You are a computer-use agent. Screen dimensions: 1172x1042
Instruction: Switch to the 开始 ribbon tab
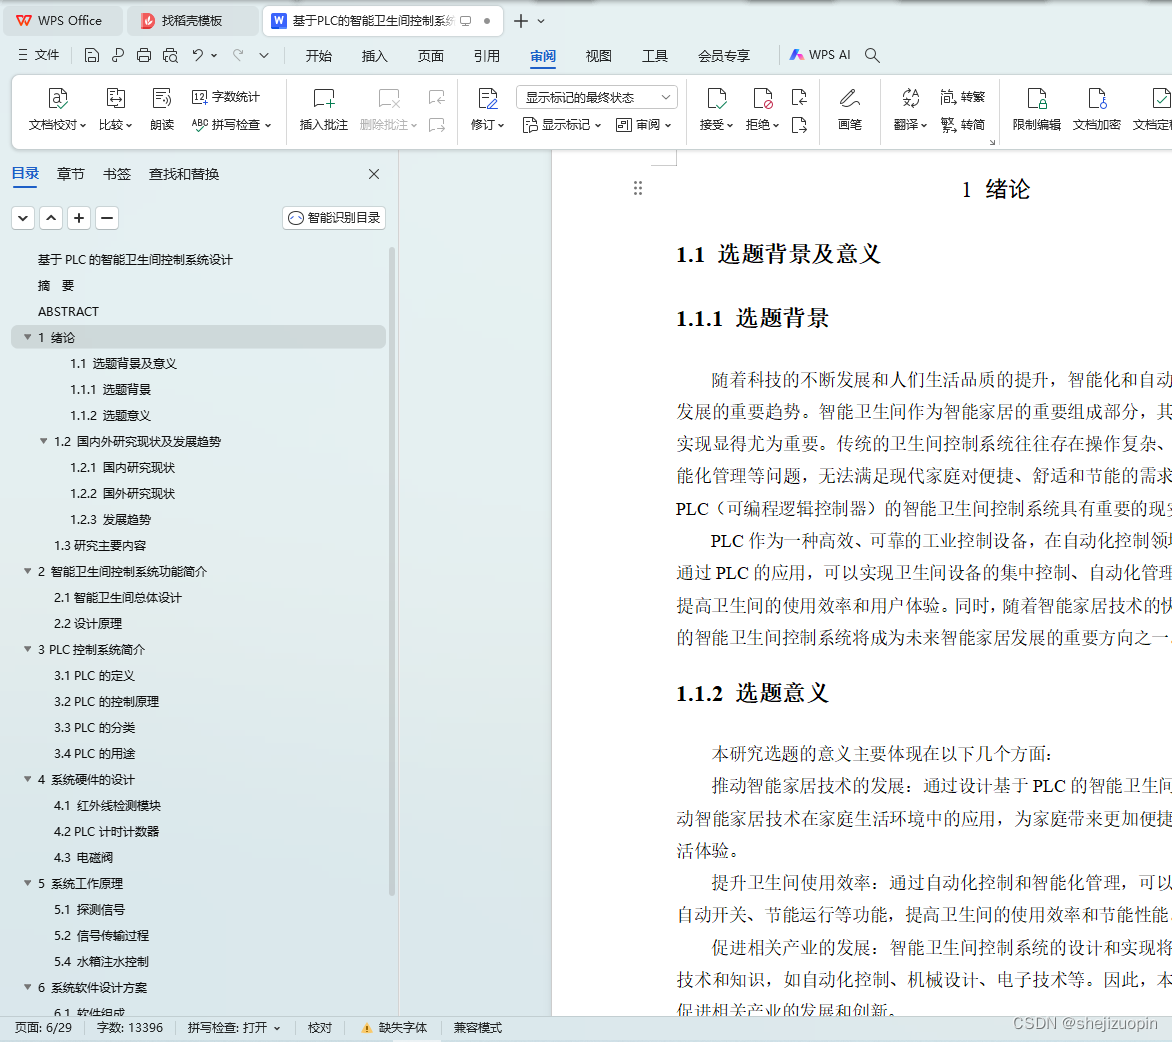[318, 56]
